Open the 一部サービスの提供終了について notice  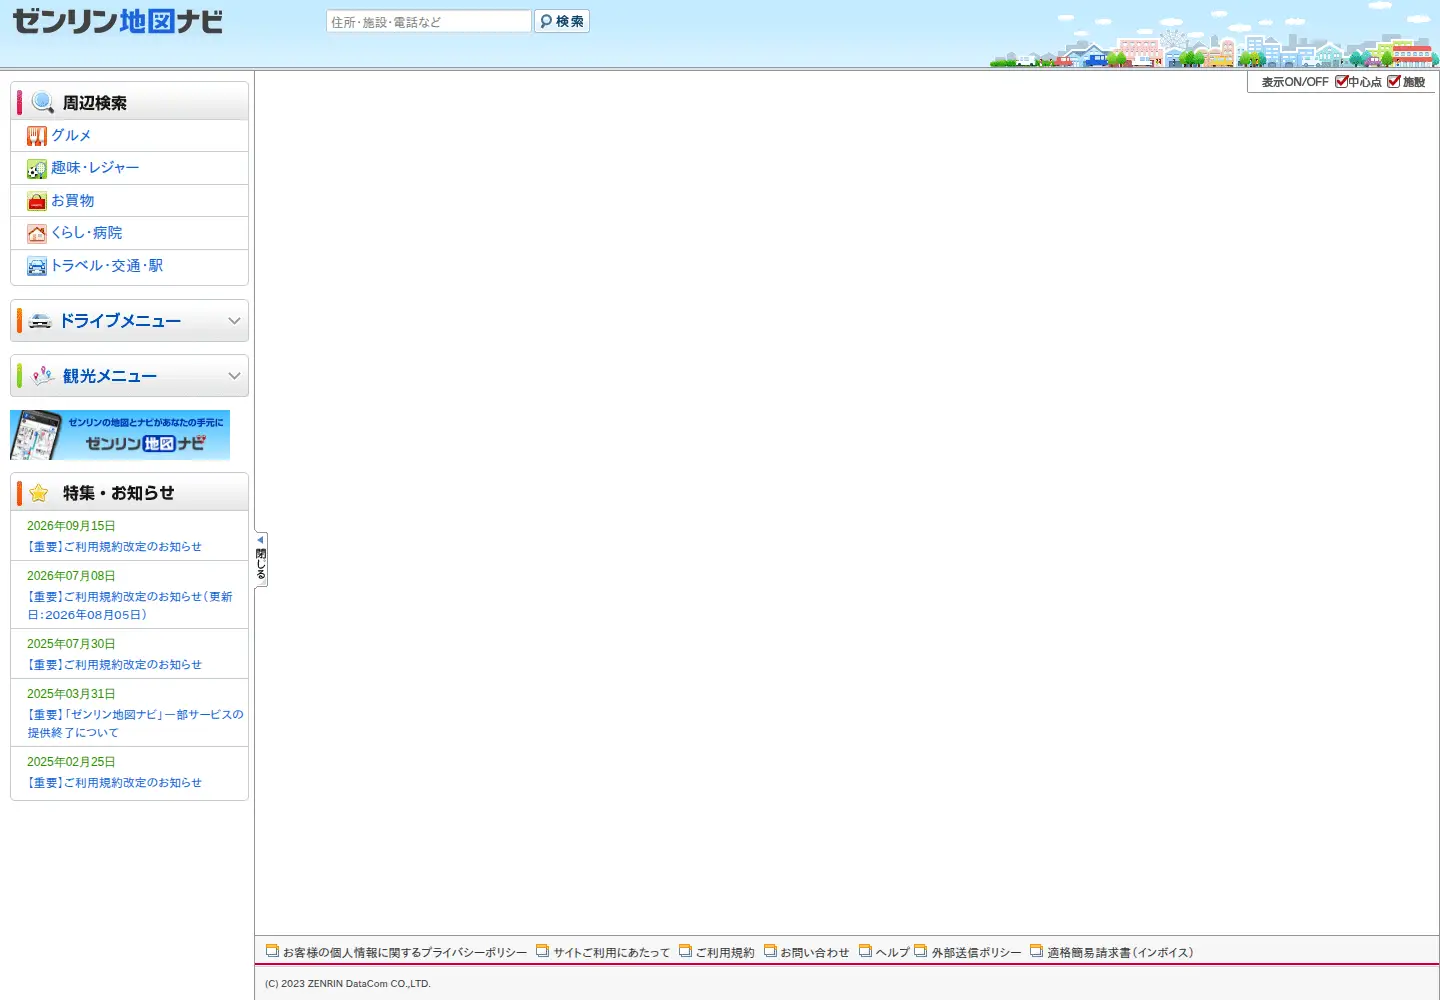135,723
